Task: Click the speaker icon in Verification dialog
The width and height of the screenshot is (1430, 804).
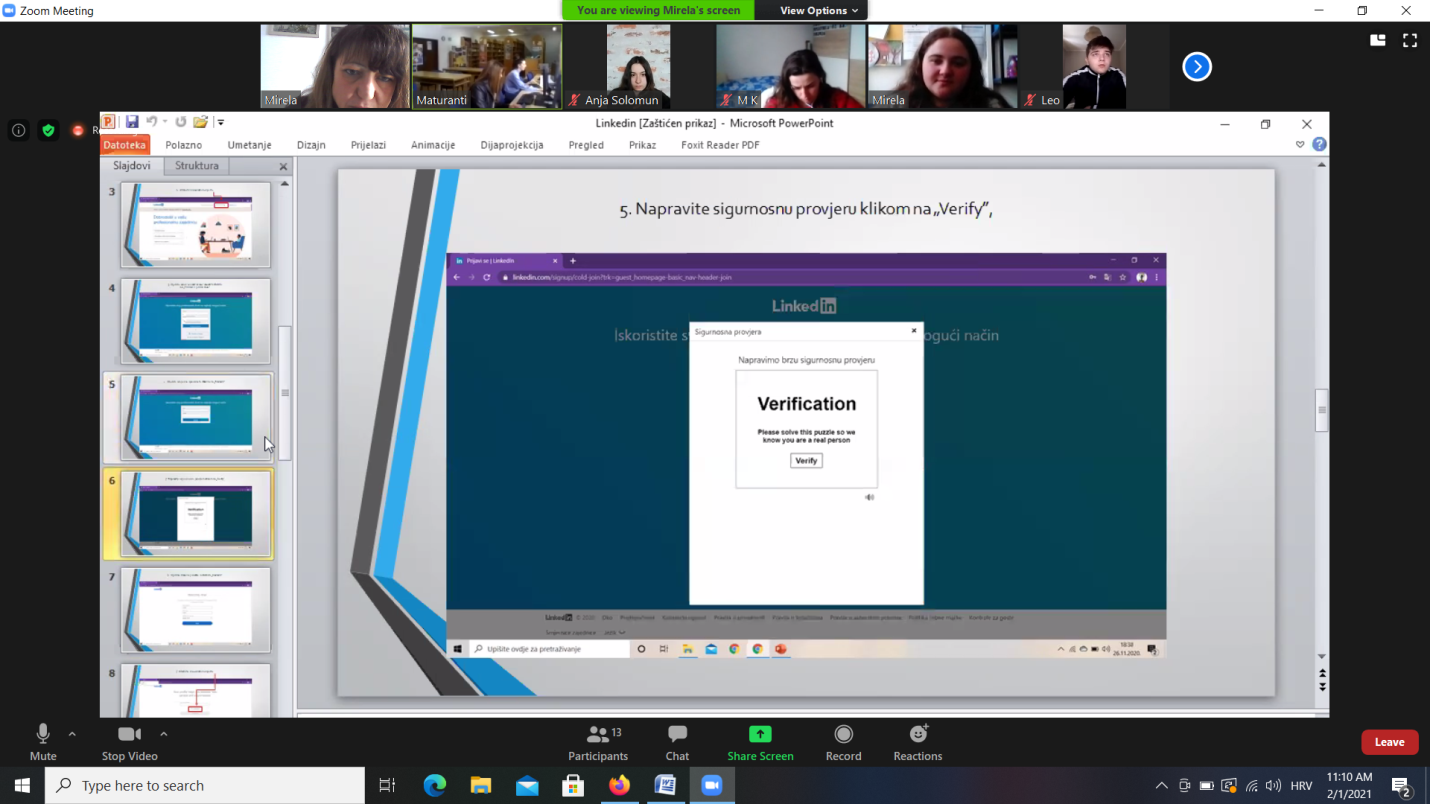Action: 869,497
